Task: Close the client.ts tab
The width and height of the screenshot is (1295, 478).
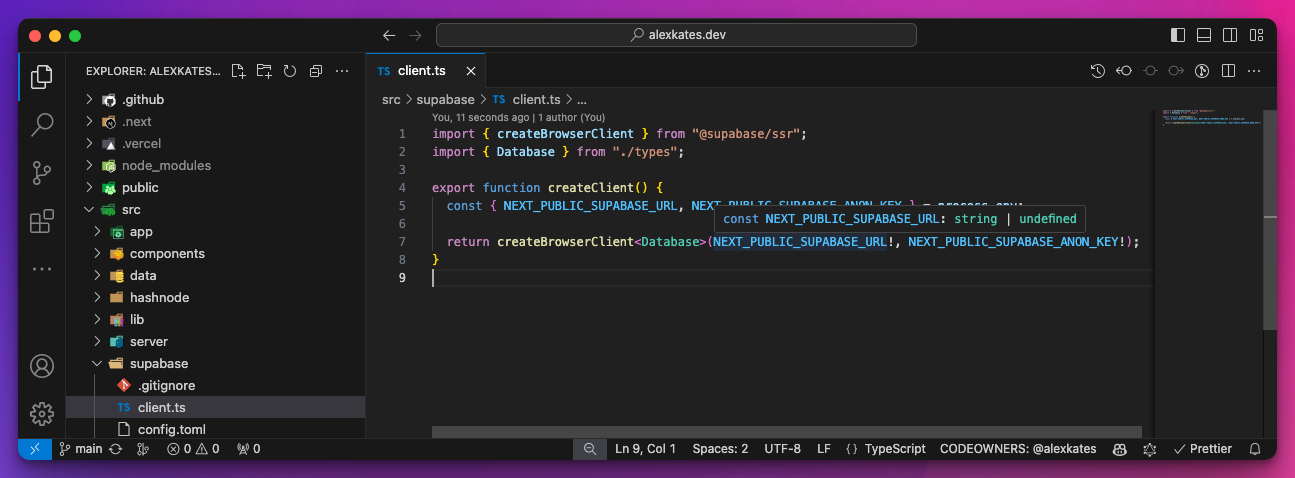Action: 471,71
